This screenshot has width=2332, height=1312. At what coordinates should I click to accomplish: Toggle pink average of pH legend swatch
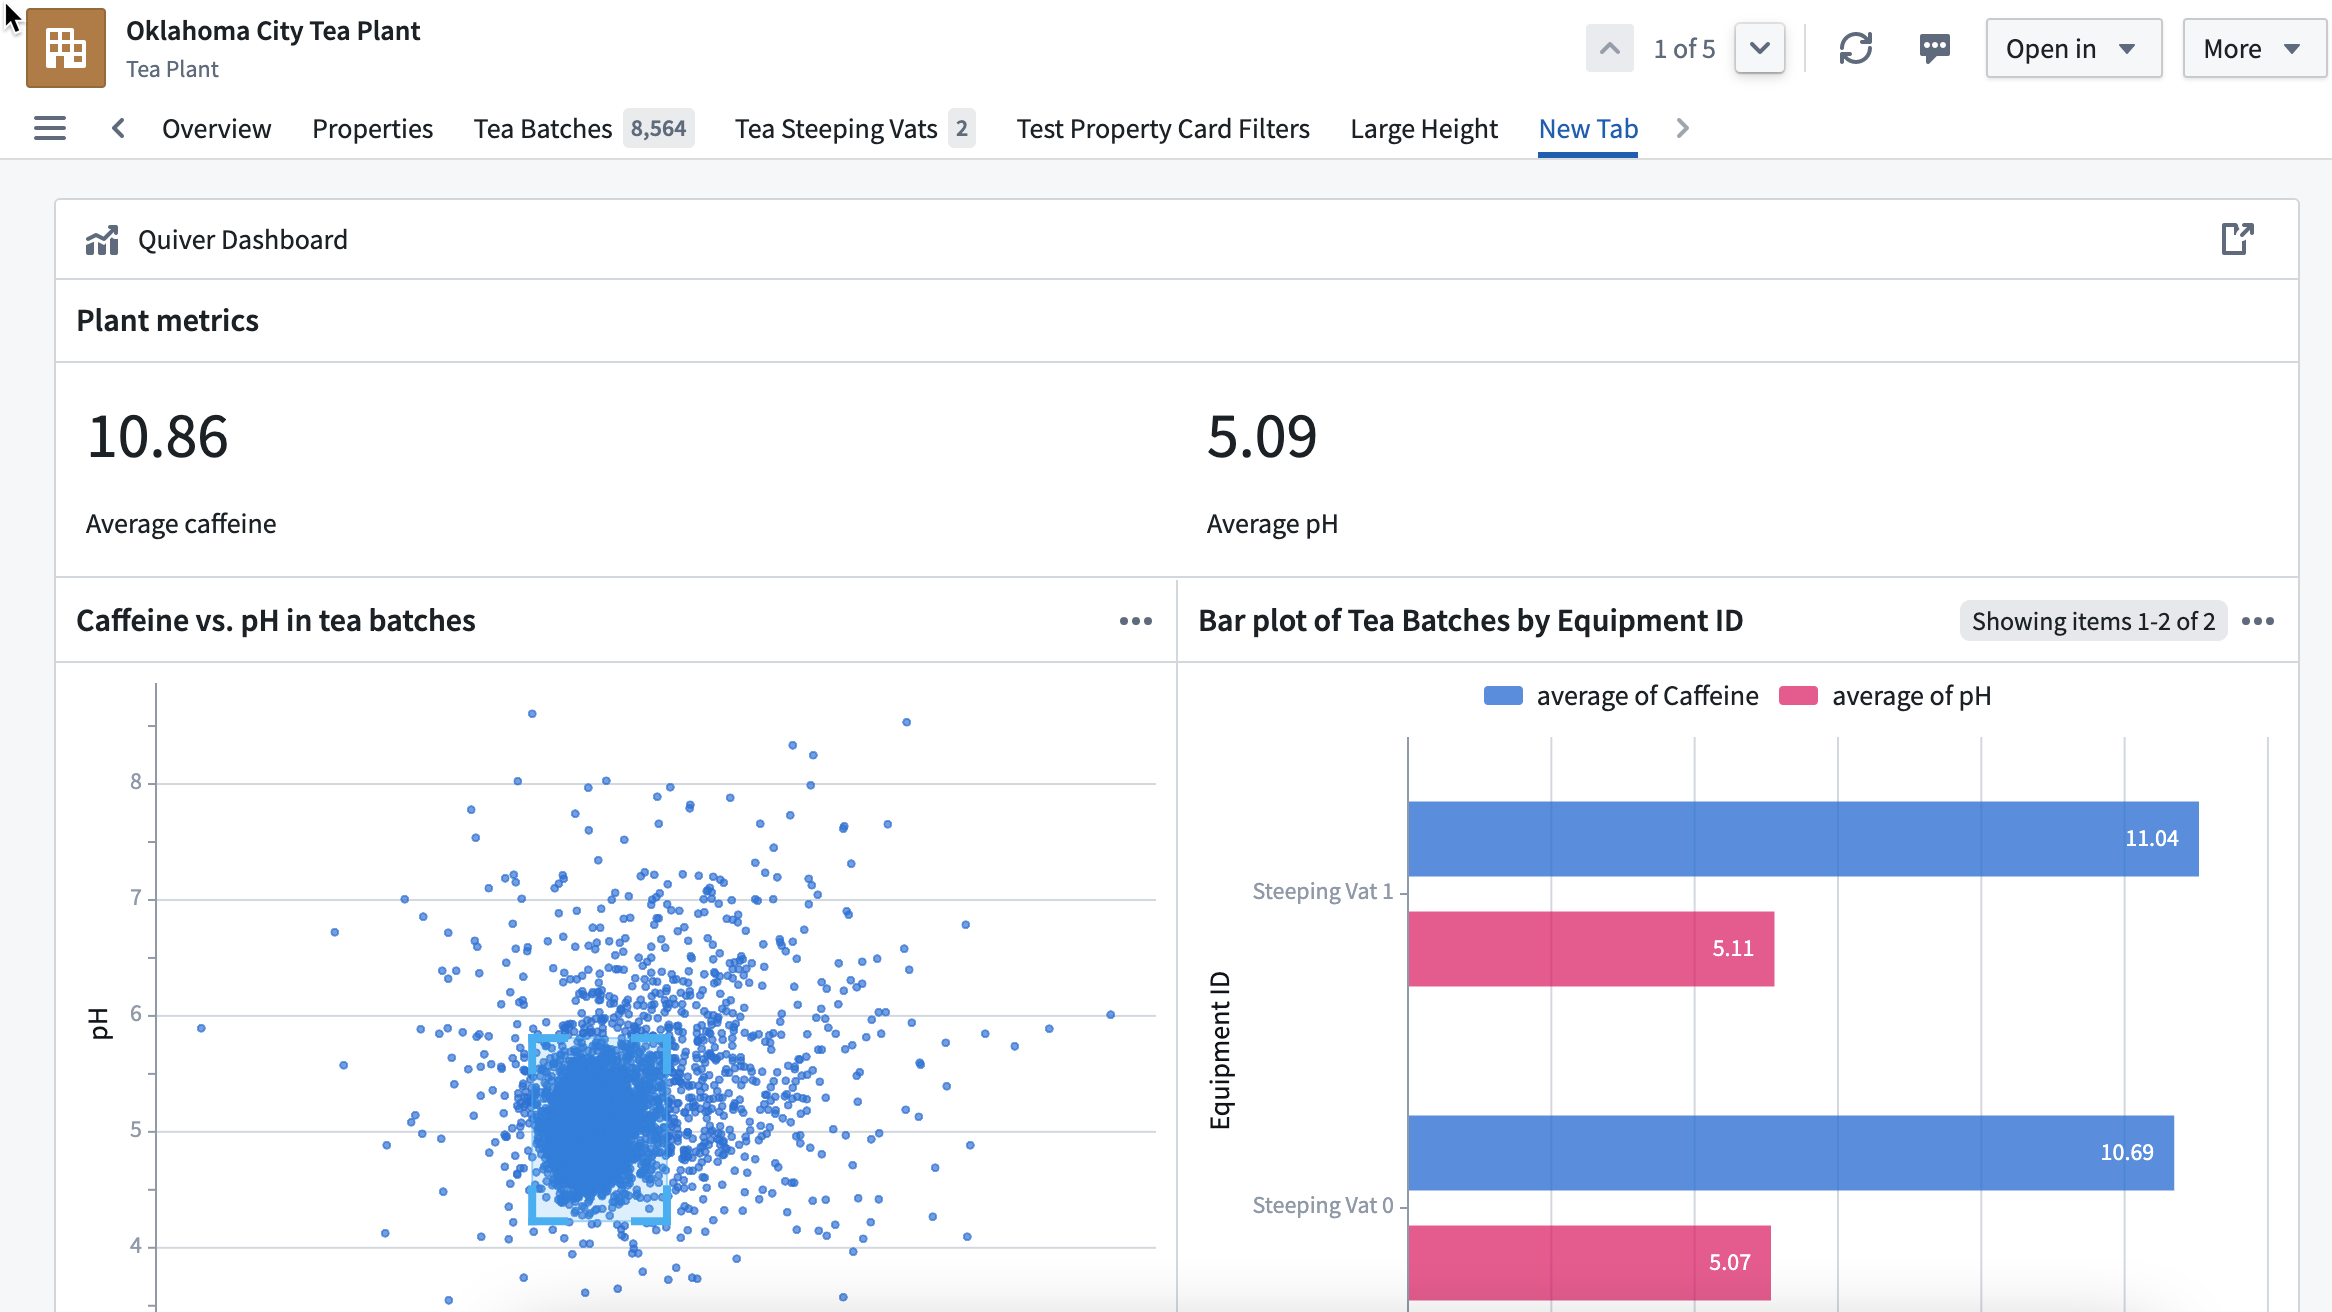[x=1798, y=696]
